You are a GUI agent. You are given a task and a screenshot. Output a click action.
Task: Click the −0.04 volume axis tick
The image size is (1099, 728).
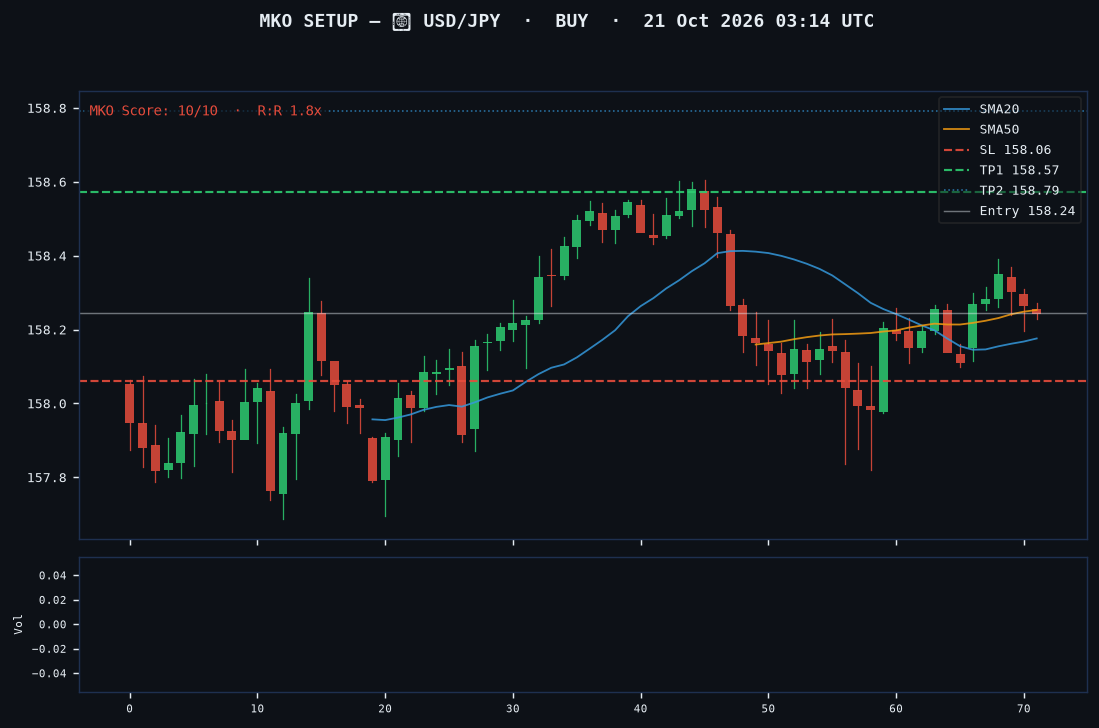[49, 673]
